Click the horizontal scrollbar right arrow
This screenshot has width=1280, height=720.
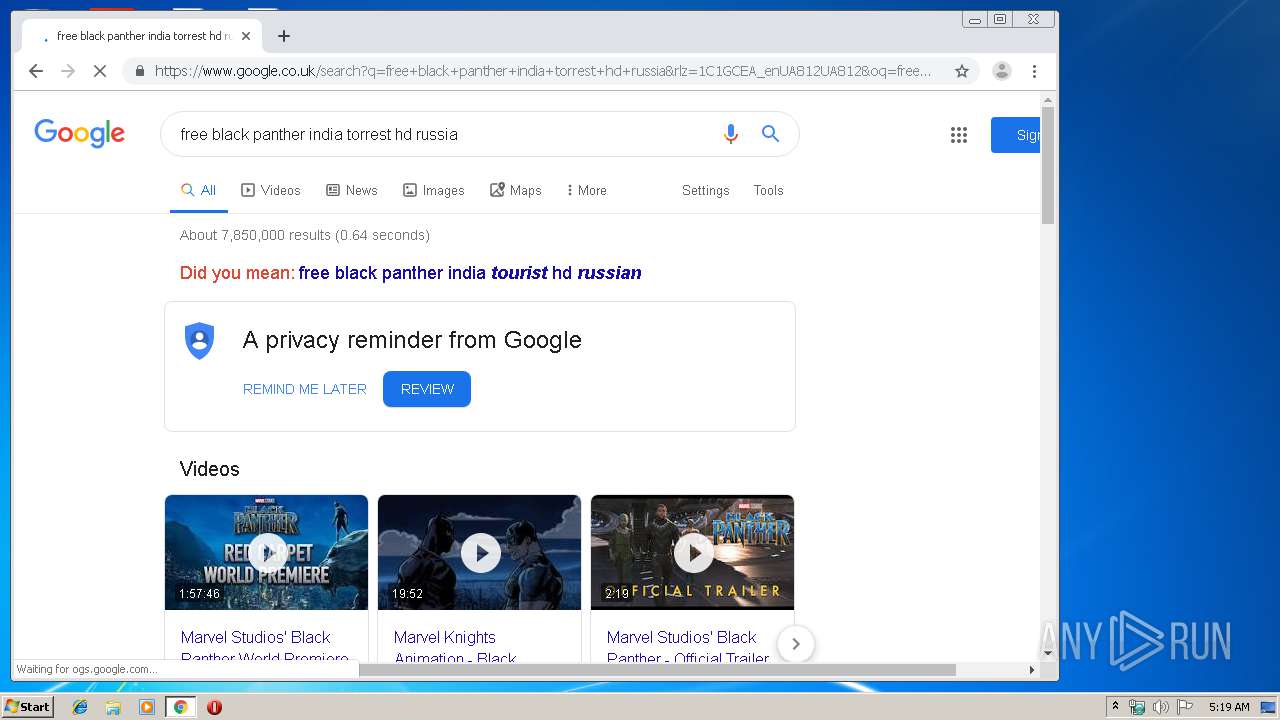click(x=1032, y=670)
